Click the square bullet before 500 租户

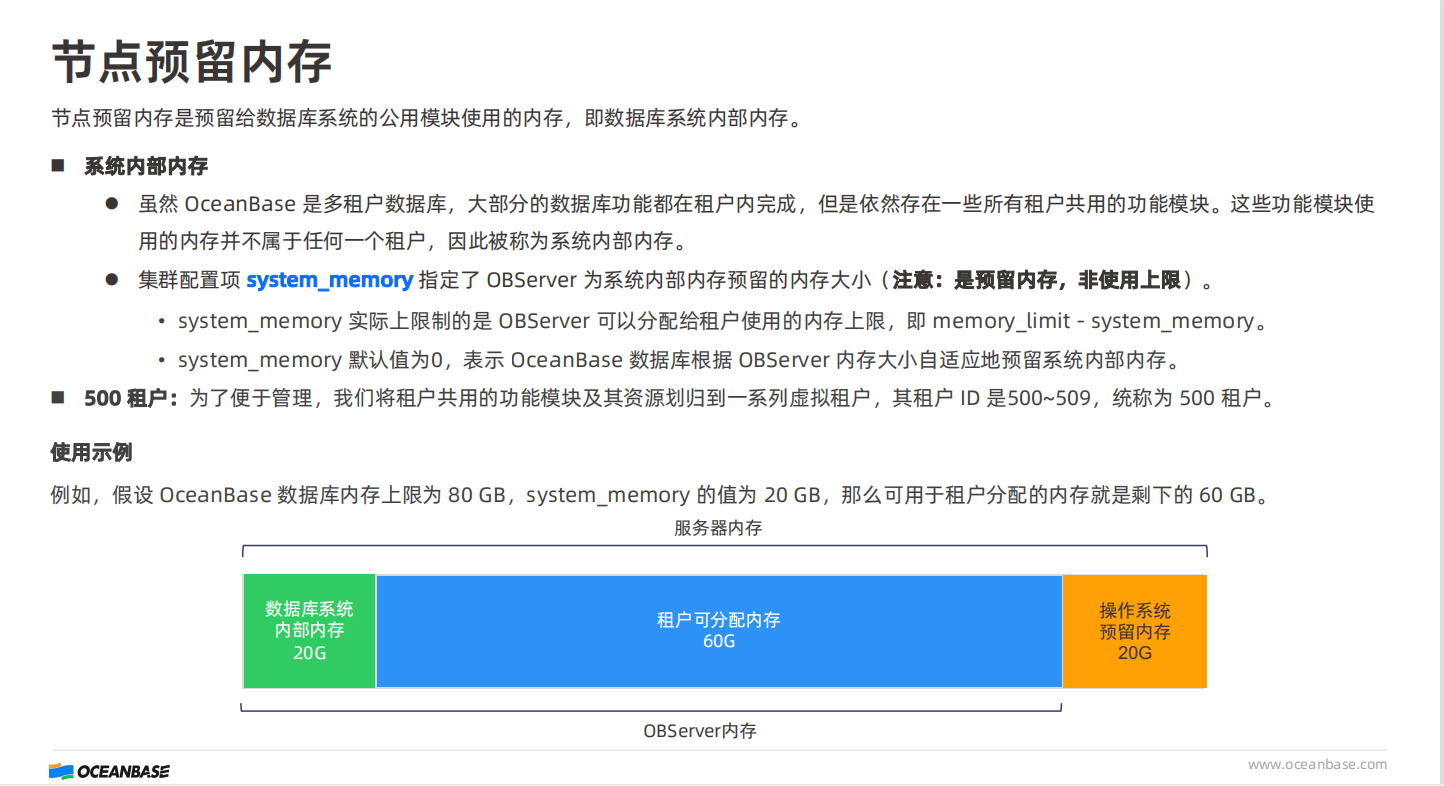(58, 398)
